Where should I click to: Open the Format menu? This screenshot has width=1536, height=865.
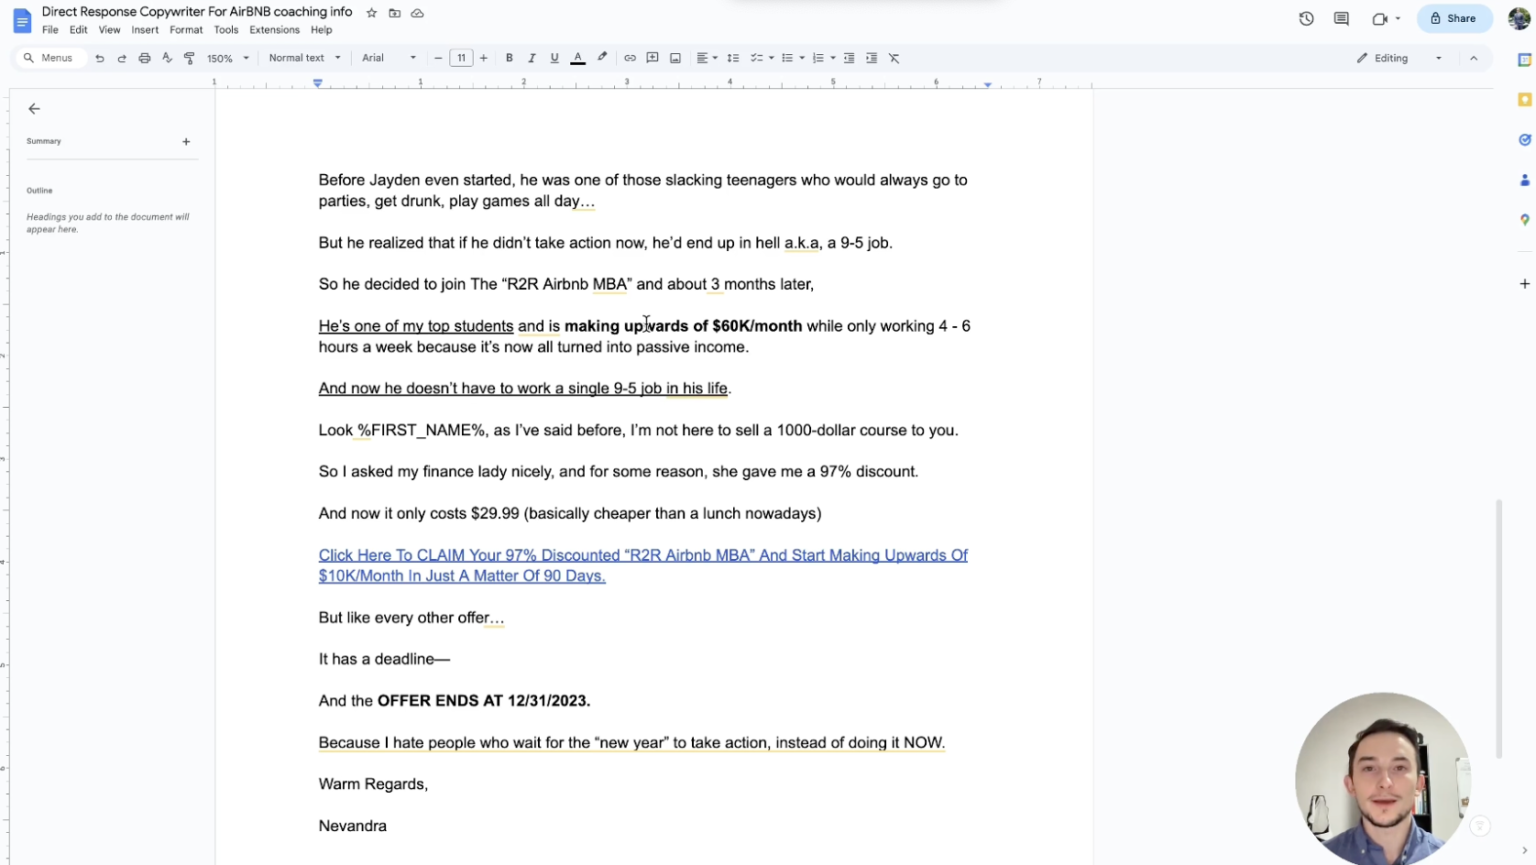186,29
